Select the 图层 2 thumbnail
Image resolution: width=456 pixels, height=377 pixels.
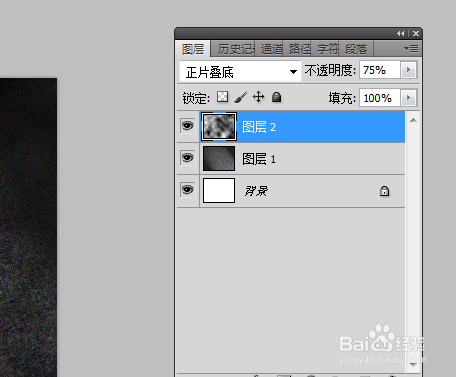tap(219, 126)
